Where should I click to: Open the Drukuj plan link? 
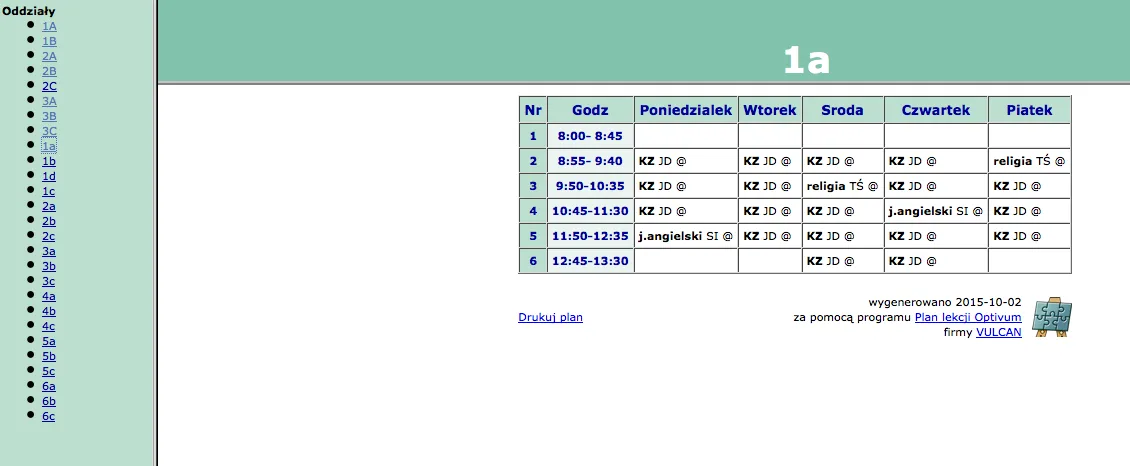coord(550,318)
